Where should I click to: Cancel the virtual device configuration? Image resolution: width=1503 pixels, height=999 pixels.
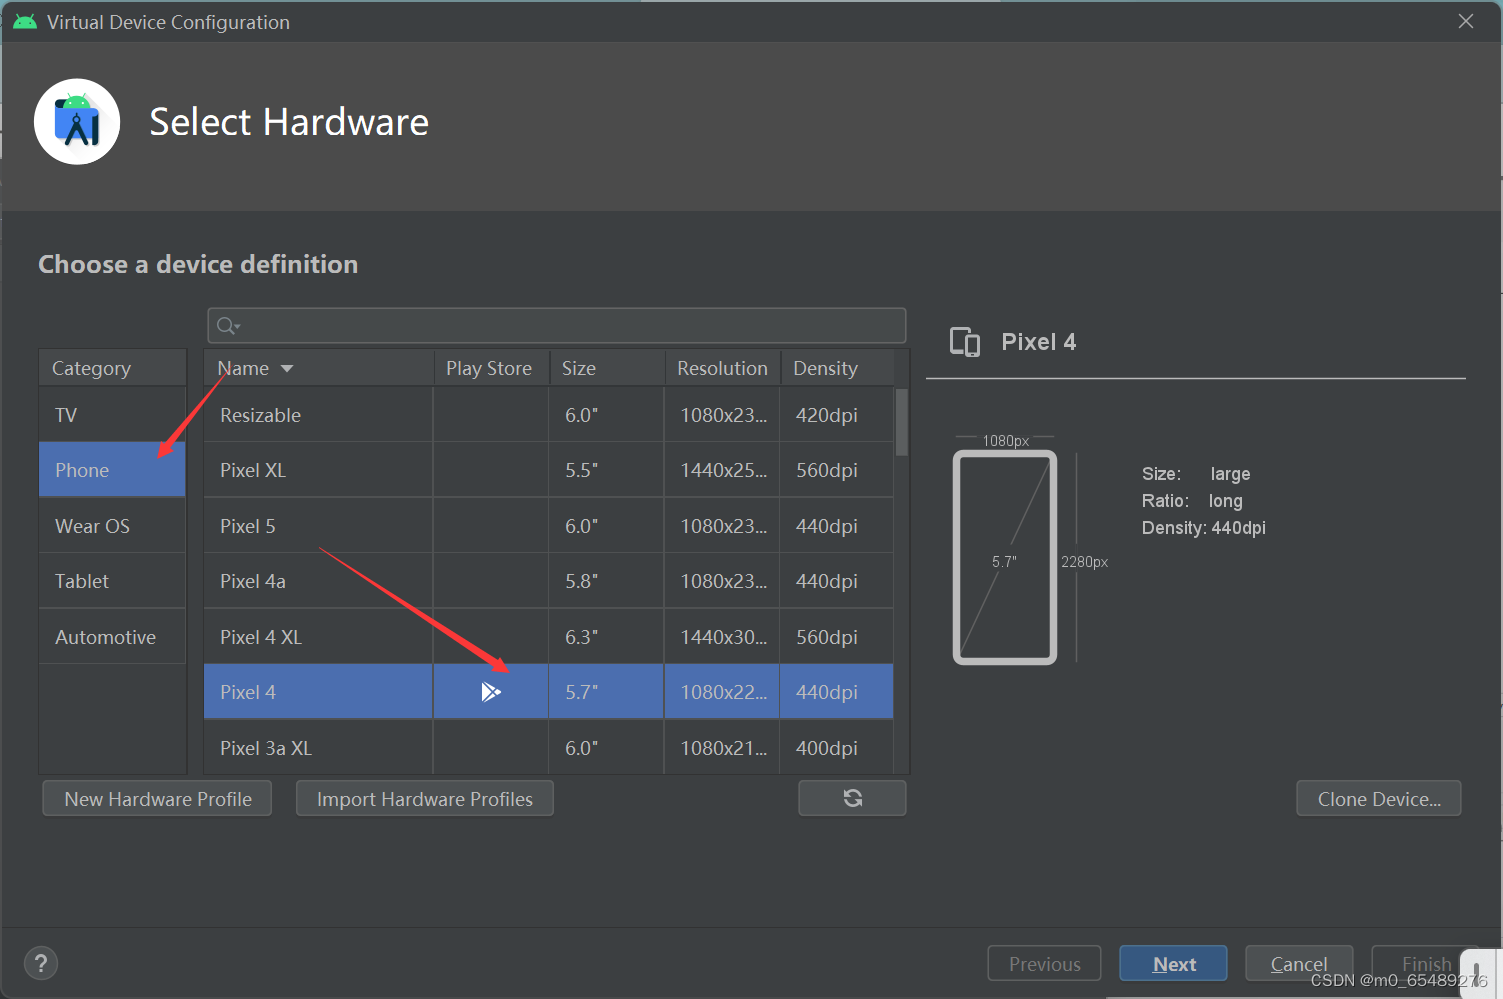[x=1299, y=964]
